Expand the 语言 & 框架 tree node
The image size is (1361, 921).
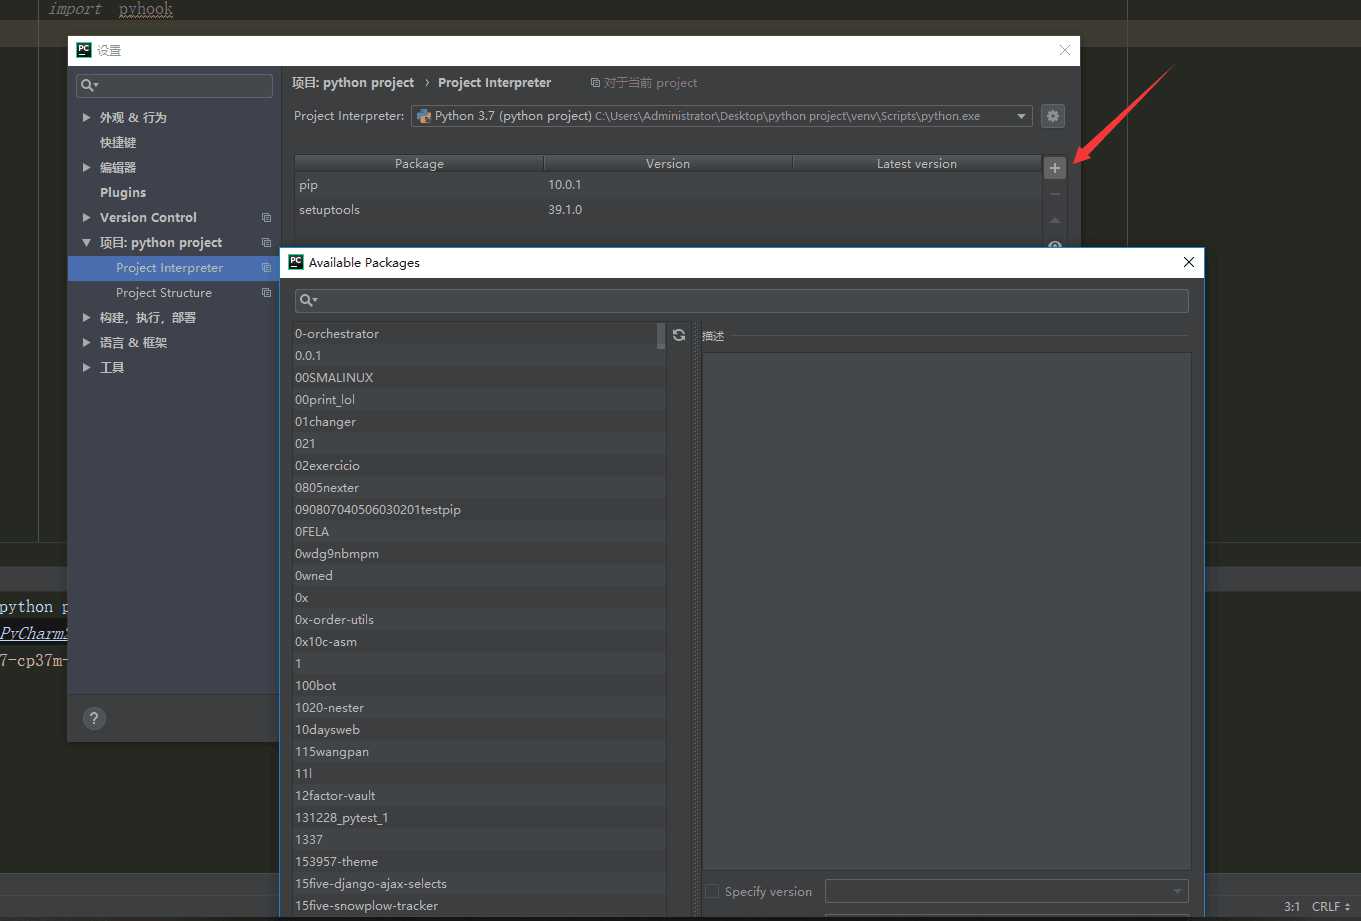(86, 343)
